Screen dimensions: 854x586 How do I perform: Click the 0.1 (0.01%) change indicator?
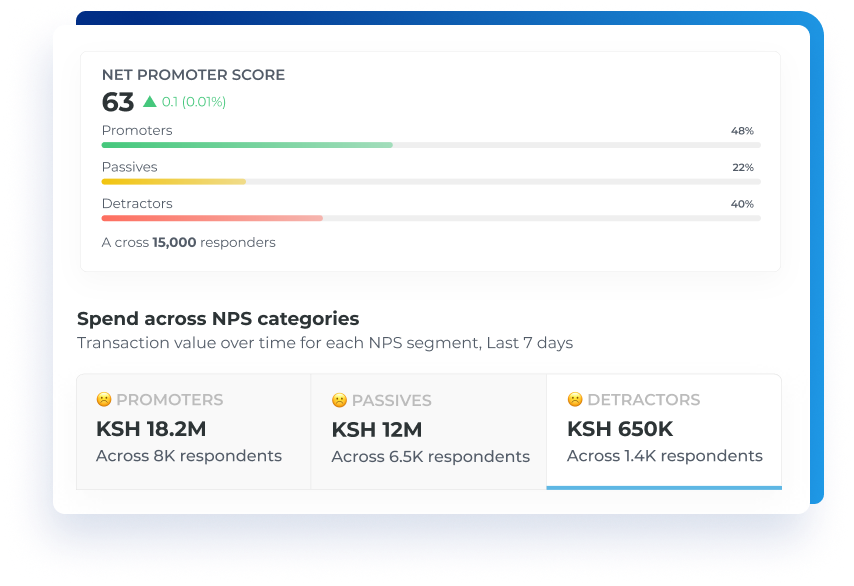[x=194, y=102]
